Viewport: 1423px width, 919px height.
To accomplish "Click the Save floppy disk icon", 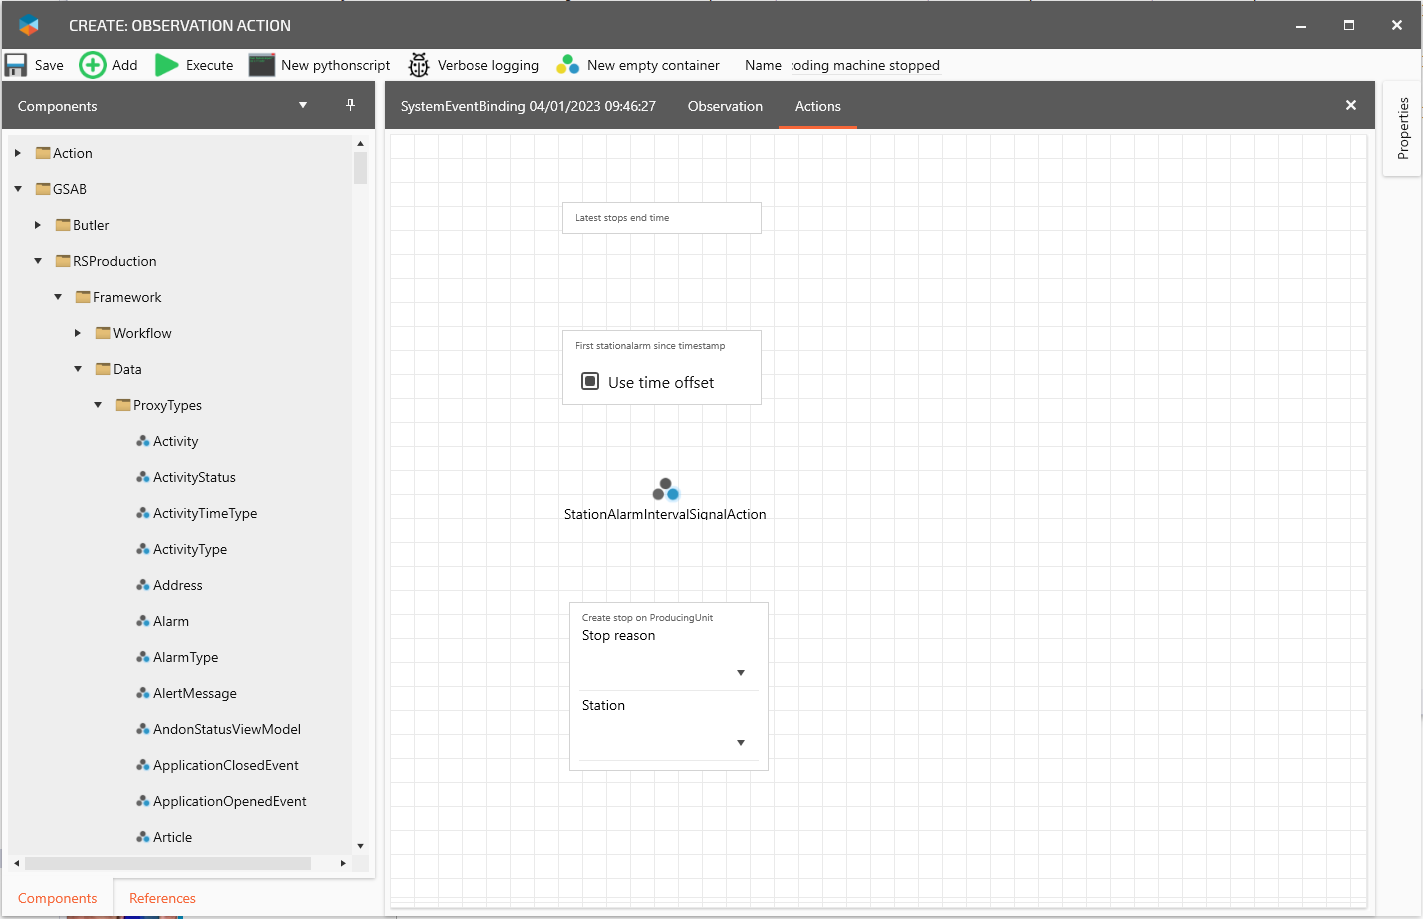I will coord(16,65).
